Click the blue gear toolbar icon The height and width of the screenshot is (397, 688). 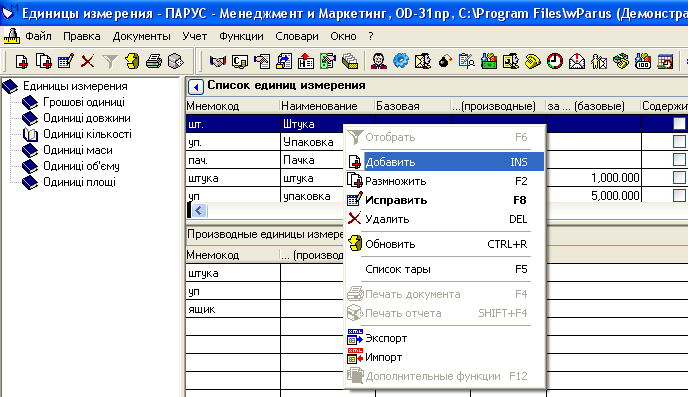pos(401,61)
